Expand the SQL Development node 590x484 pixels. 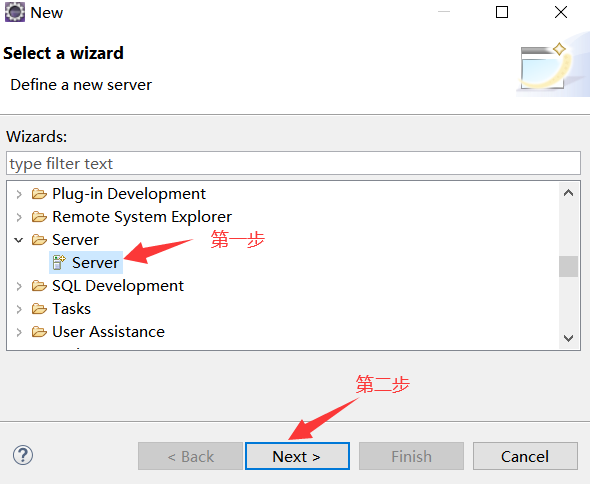(19, 286)
